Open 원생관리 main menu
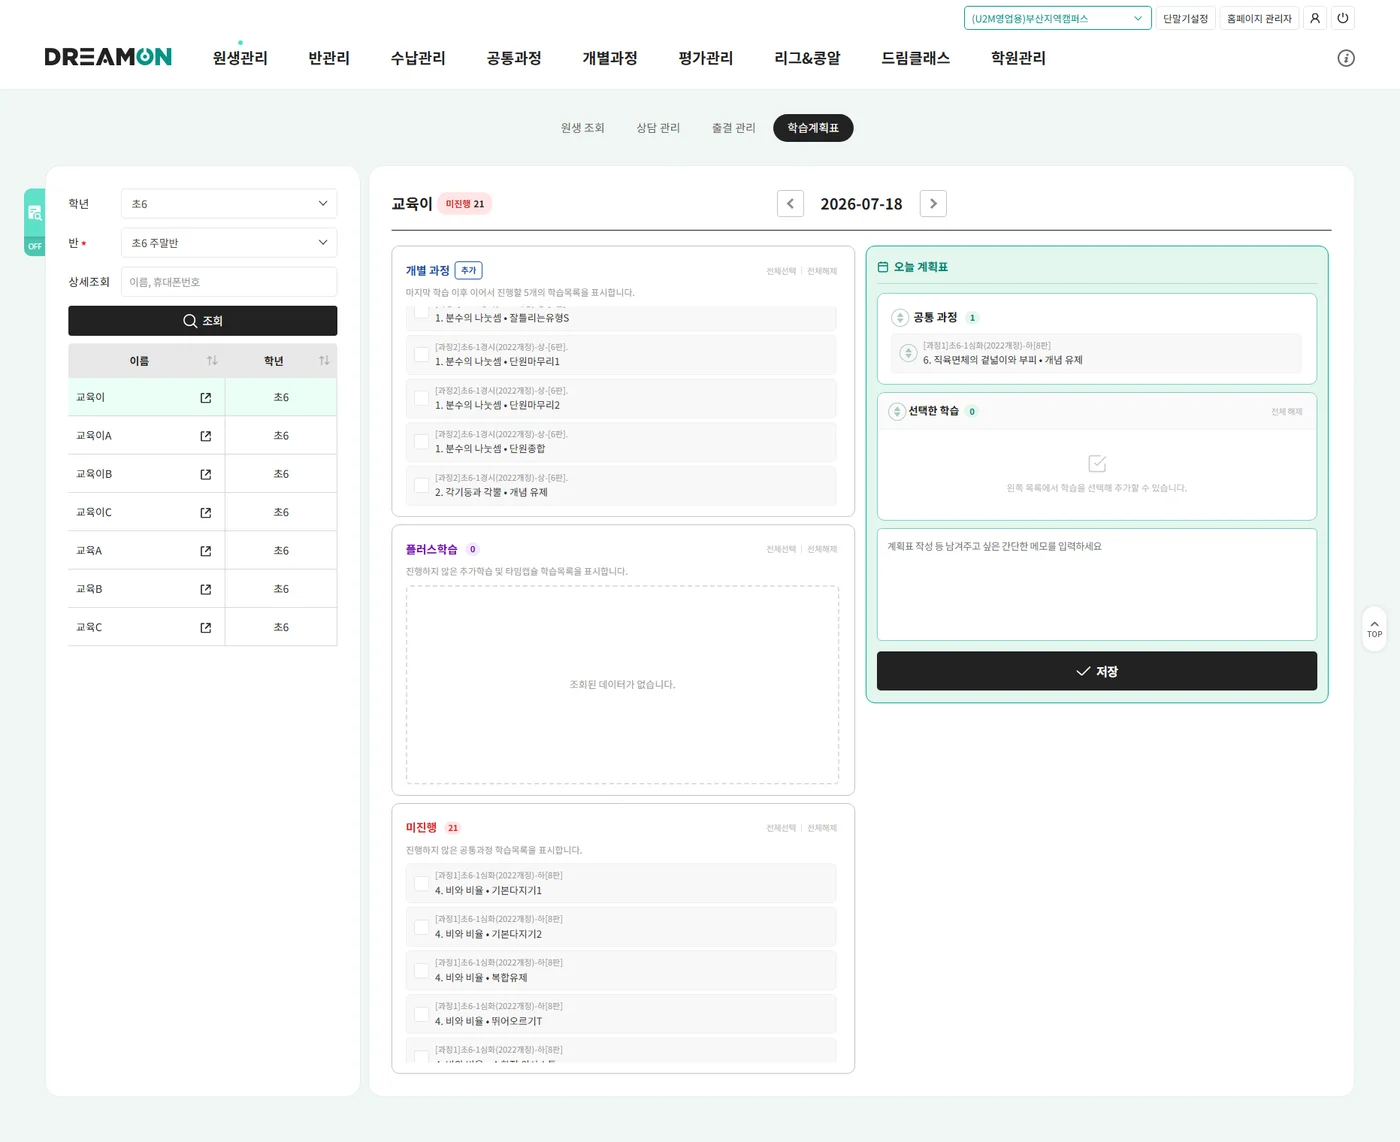 click(240, 58)
